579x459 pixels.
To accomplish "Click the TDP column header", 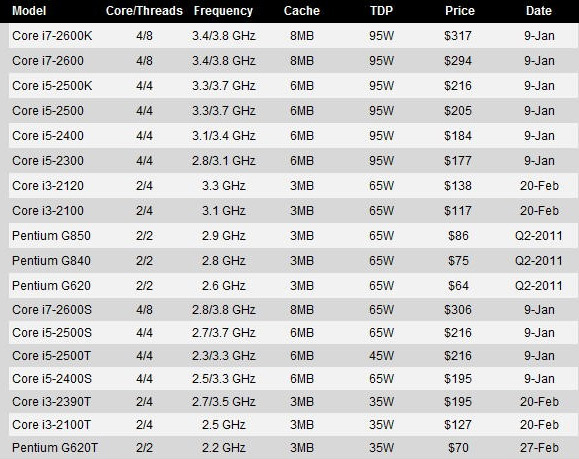I will coord(381,11).
